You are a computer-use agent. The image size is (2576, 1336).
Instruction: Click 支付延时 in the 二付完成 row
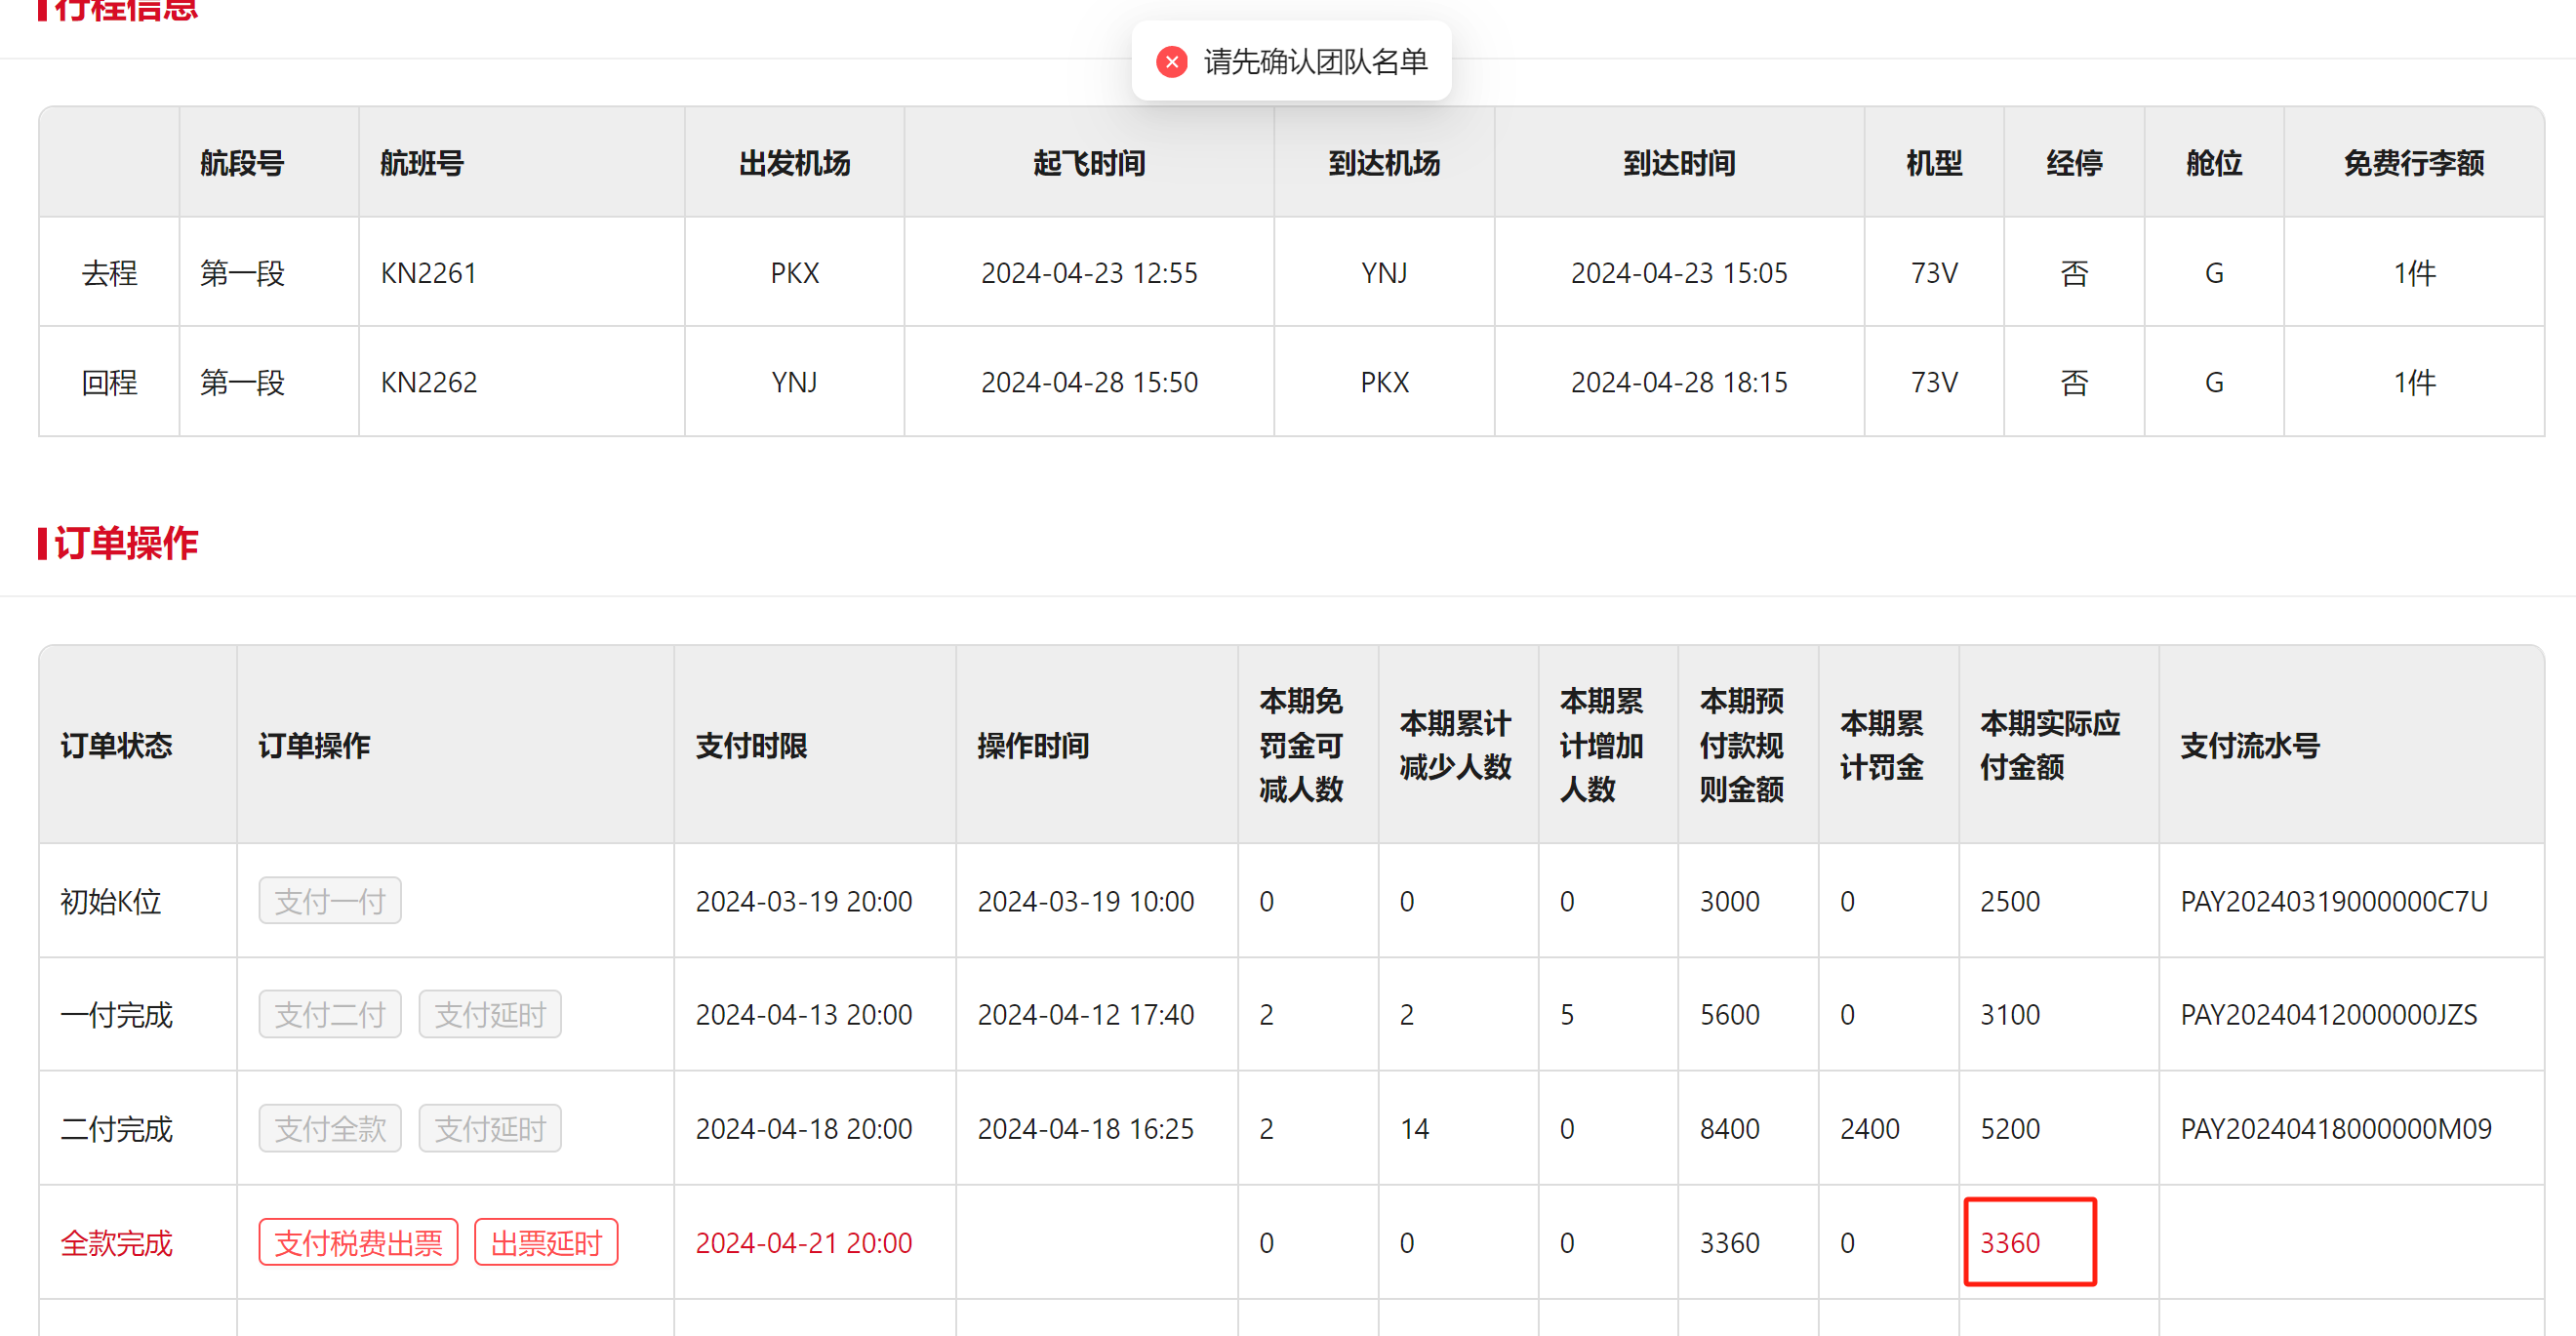coord(490,1128)
